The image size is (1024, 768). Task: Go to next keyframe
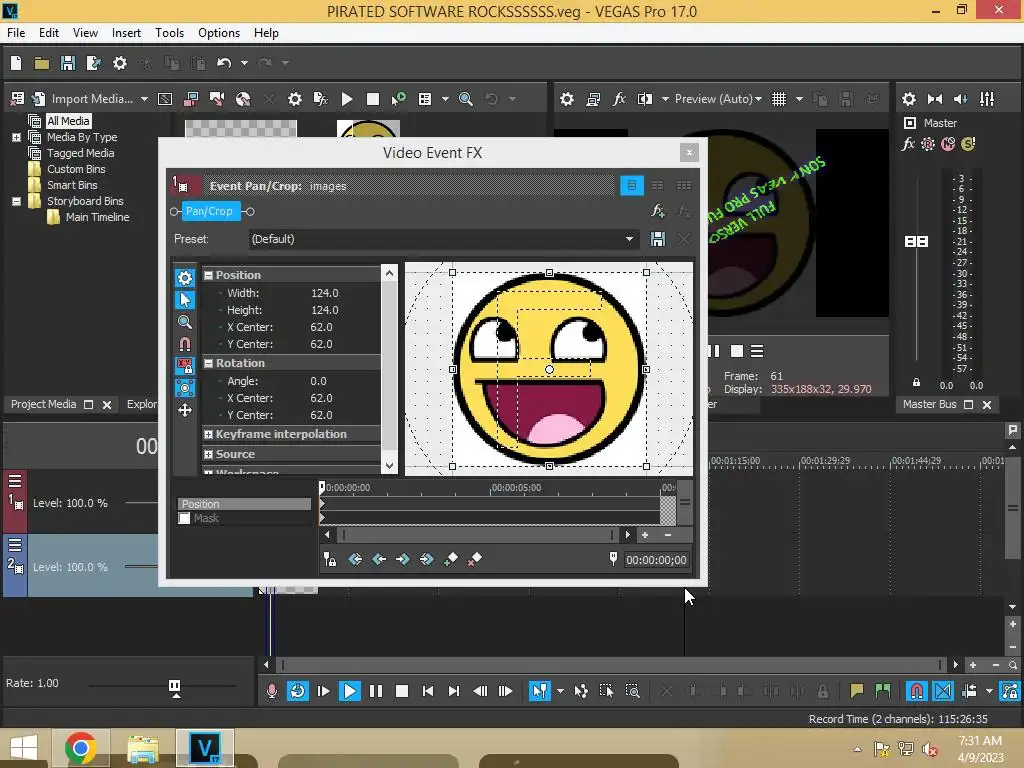(x=403, y=559)
